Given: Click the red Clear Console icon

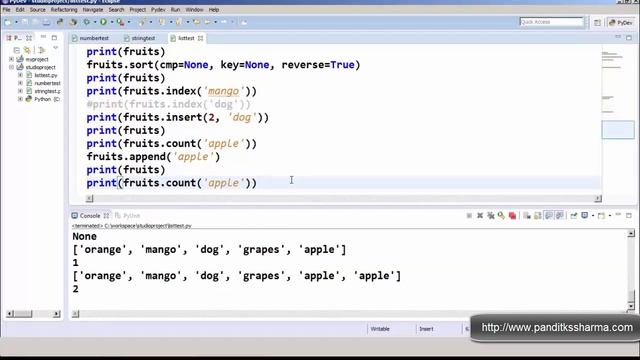Looking at the screenshot, I should 512,216.
